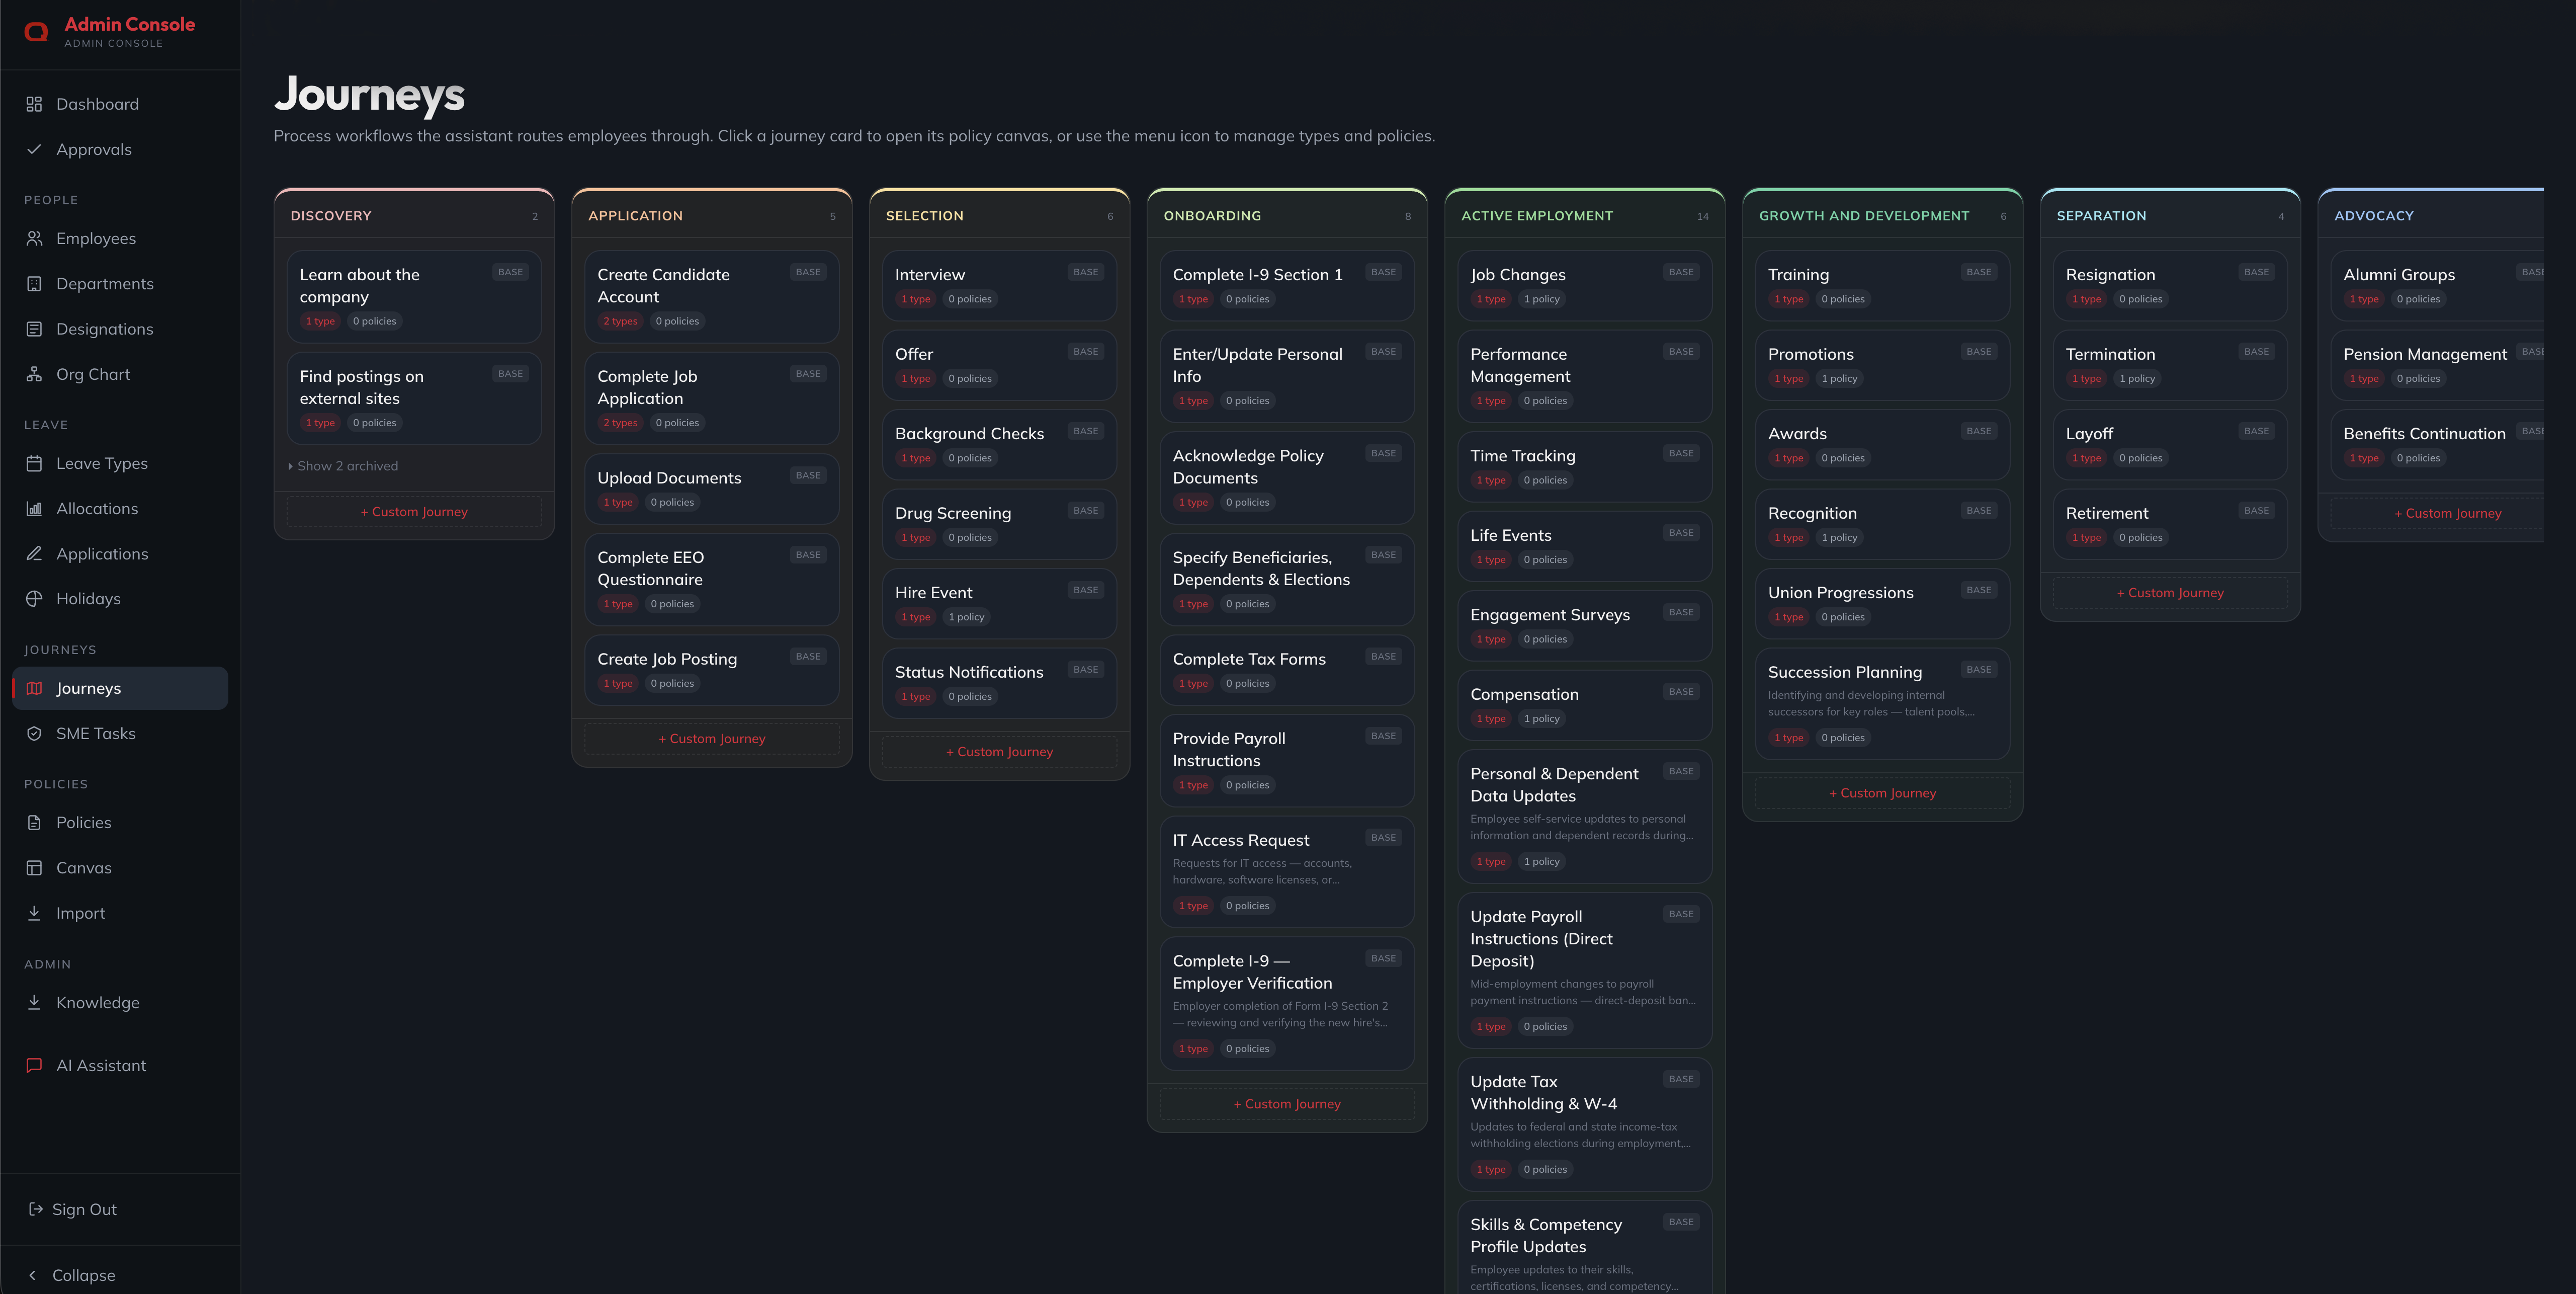Open the Job Changes journey card

click(x=1585, y=285)
